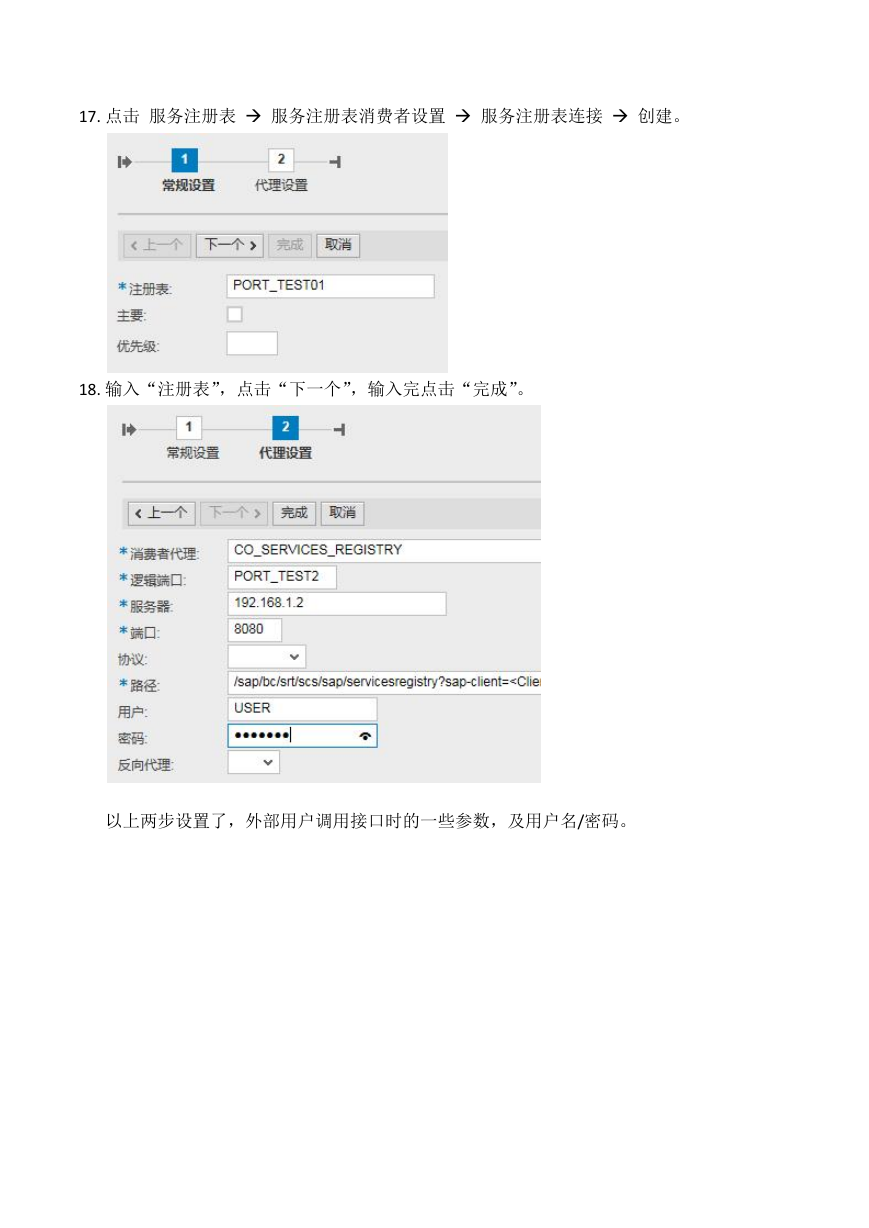The width and height of the screenshot is (869, 1228).
Task: Click 逻辑端口 field PORT_TEST2
Action: point(282,577)
